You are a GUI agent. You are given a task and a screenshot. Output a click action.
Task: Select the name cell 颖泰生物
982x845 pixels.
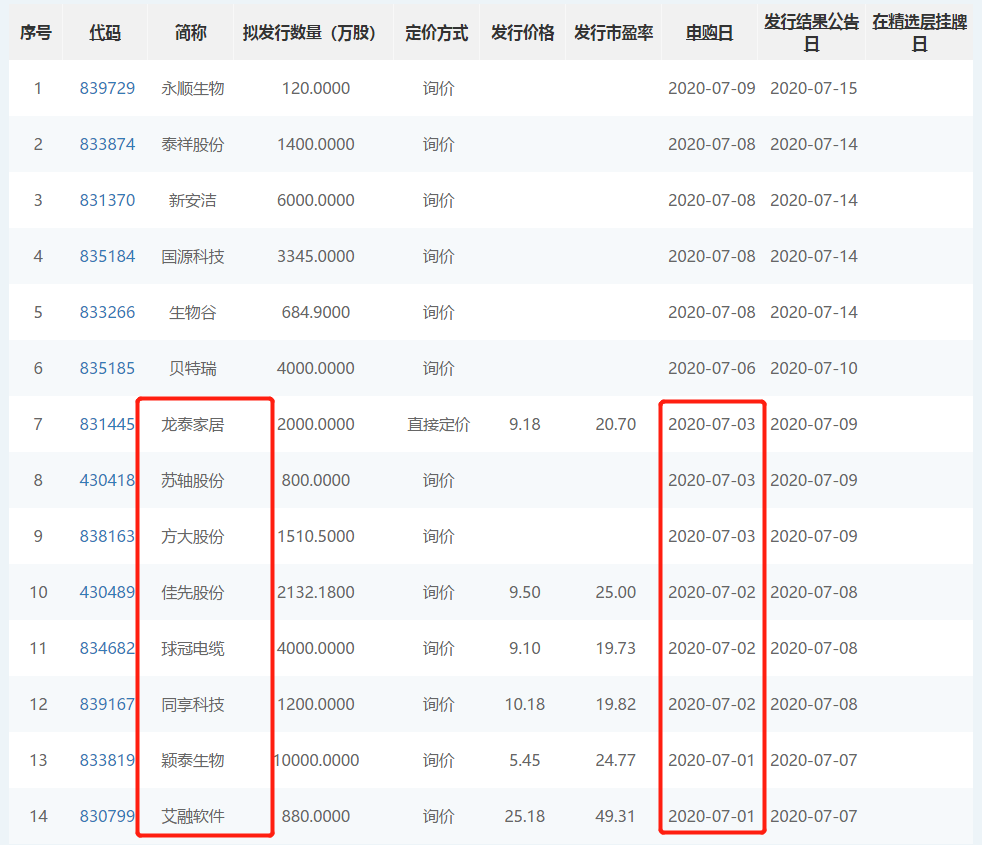tap(192, 760)
